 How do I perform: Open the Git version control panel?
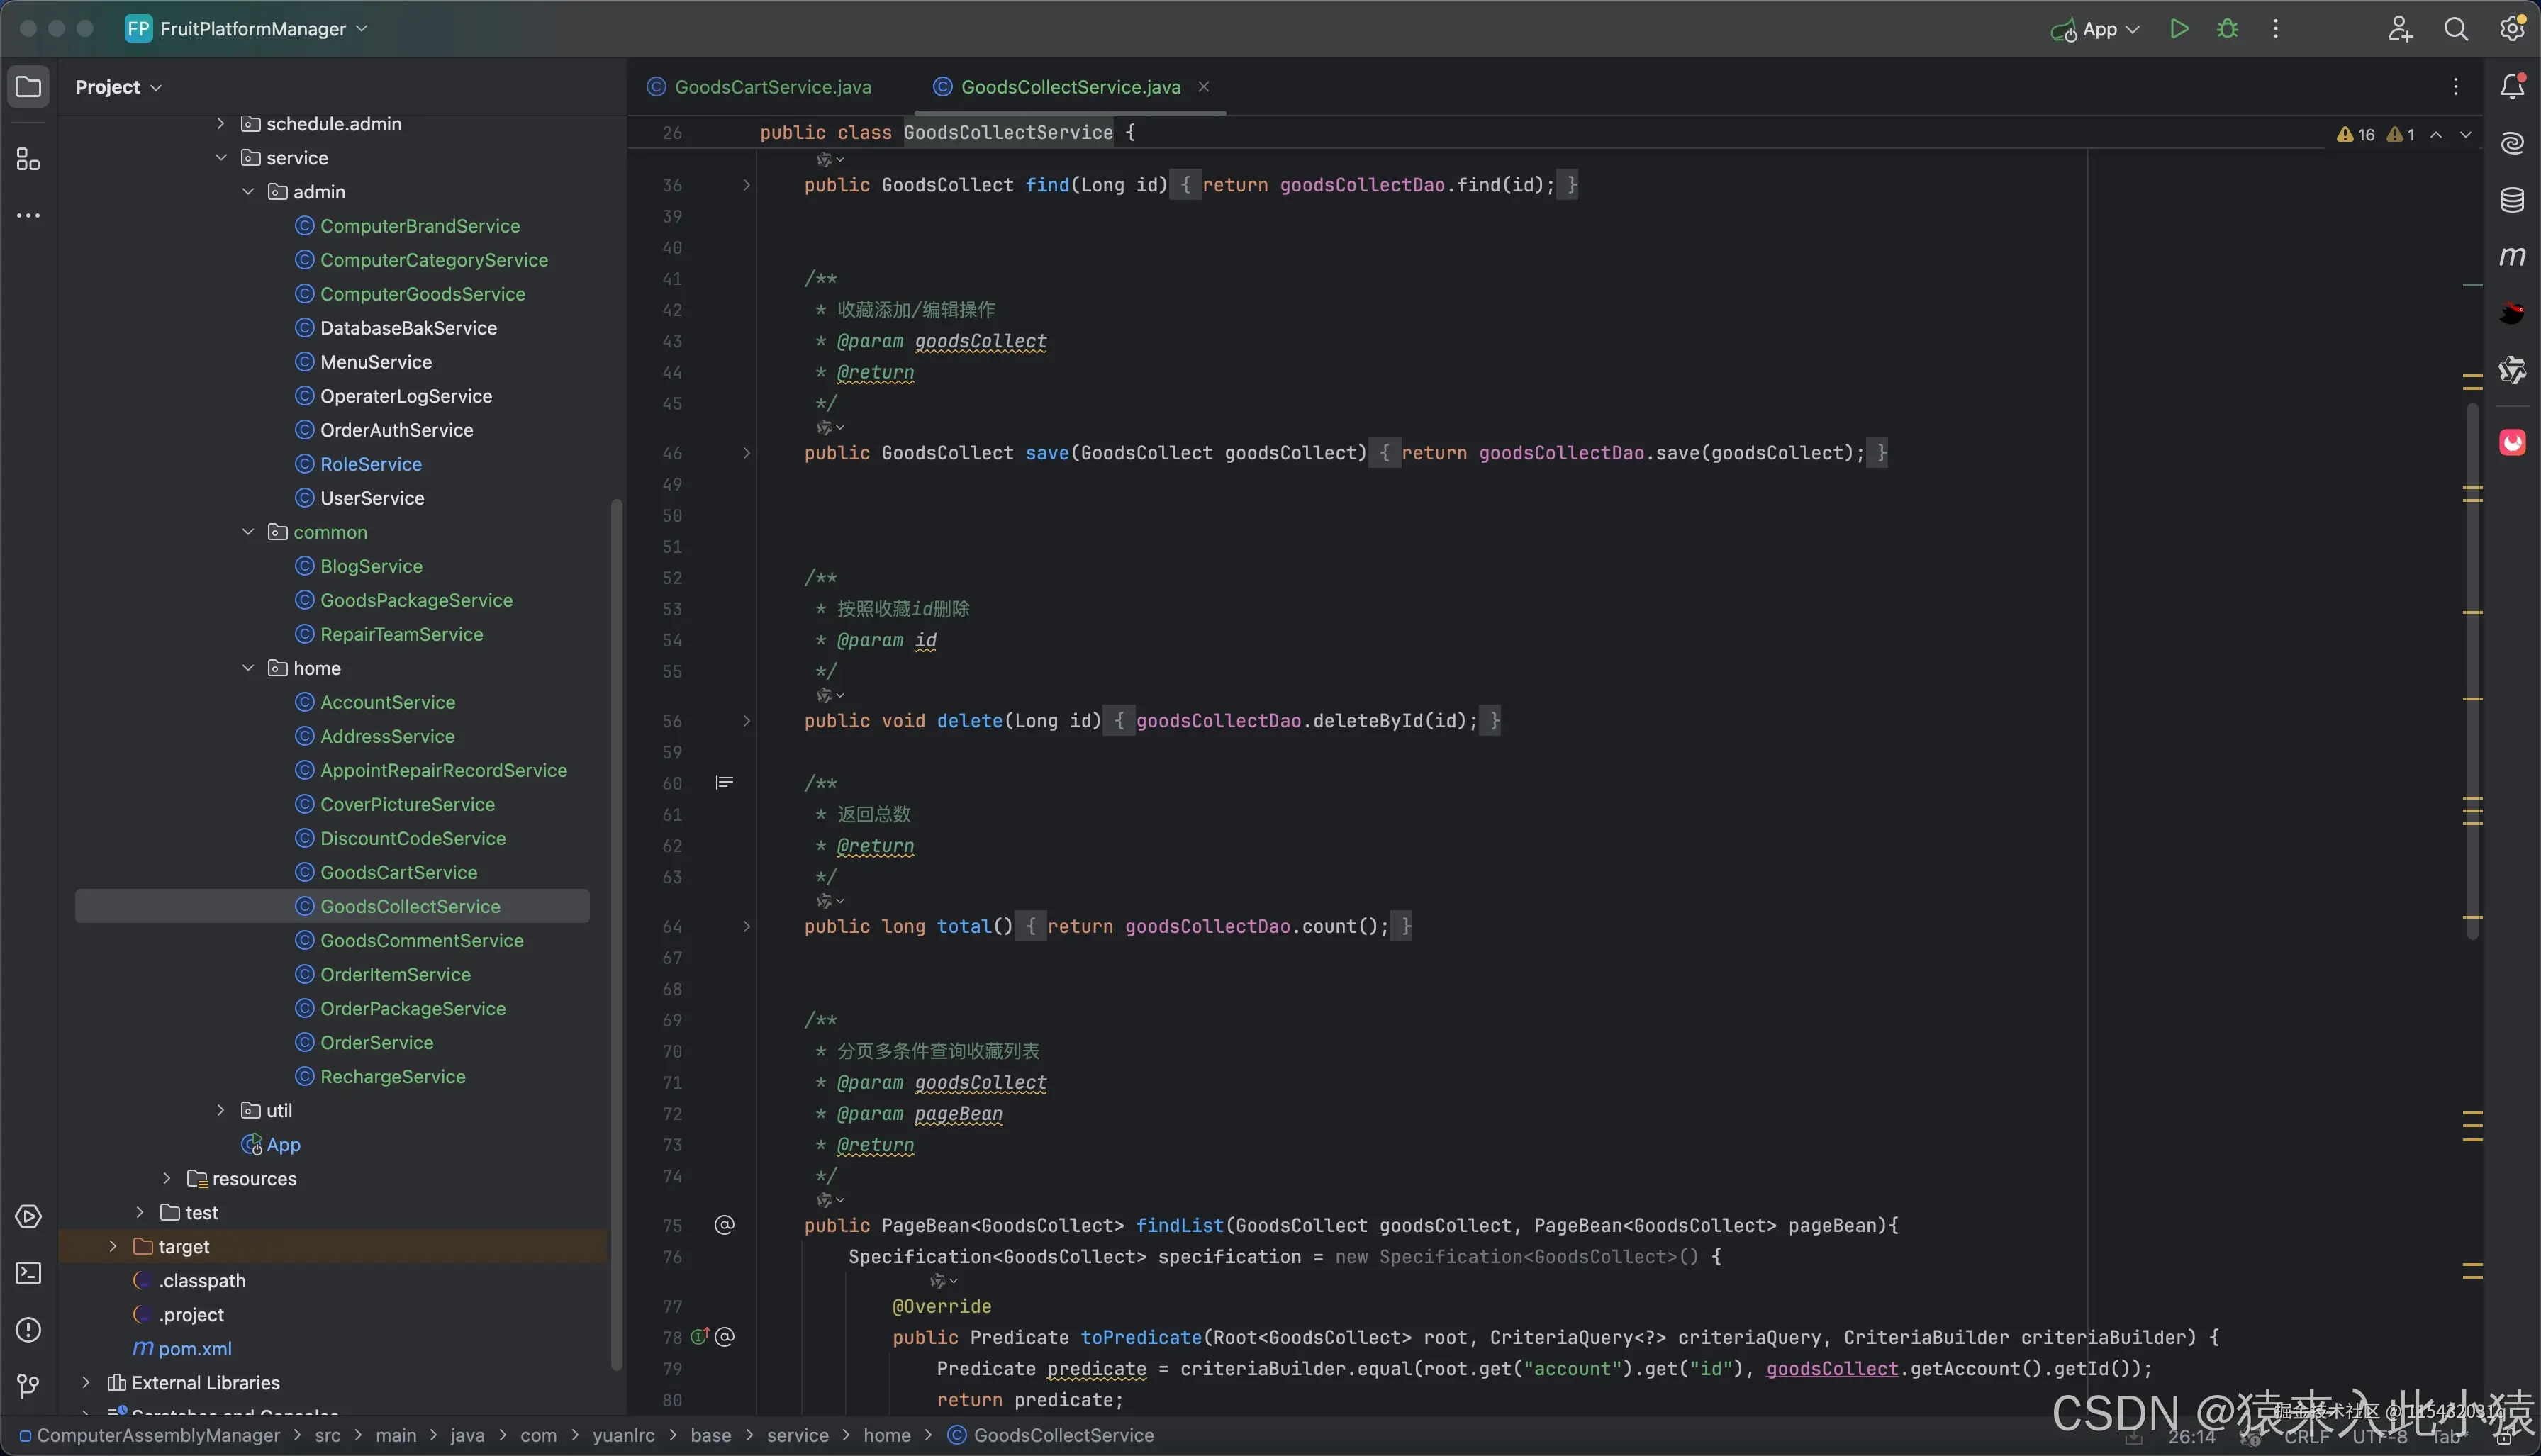click(28, 1386)
